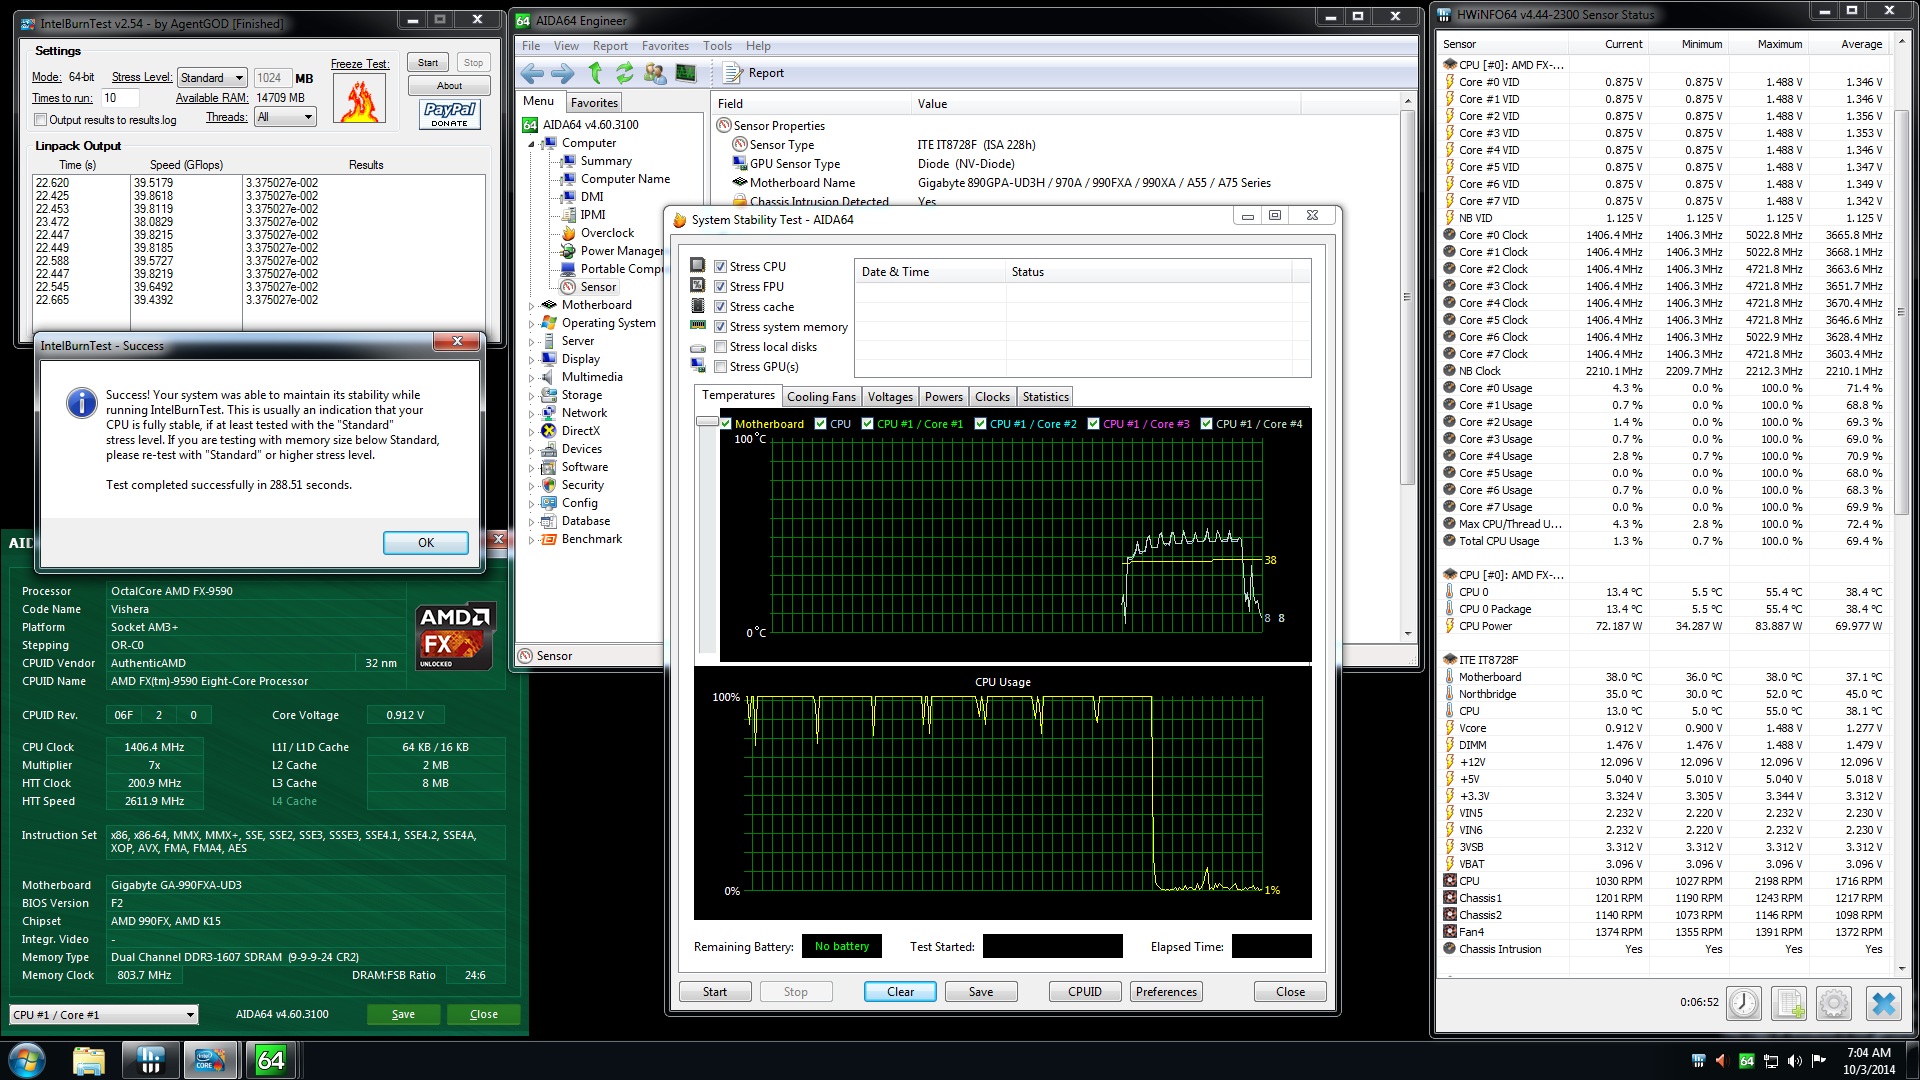This screenshot has width=1920, height=1080.
Task: Click OK in IntelBurnTest Success dialog
Action: (x=426, y=542)
